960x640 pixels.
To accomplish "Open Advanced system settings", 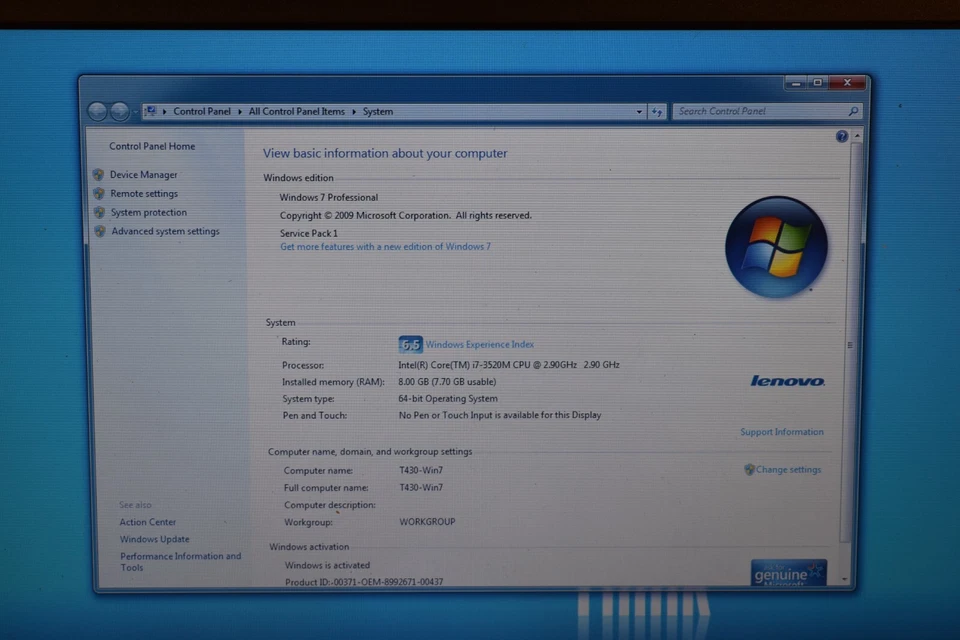I will 166,231.
